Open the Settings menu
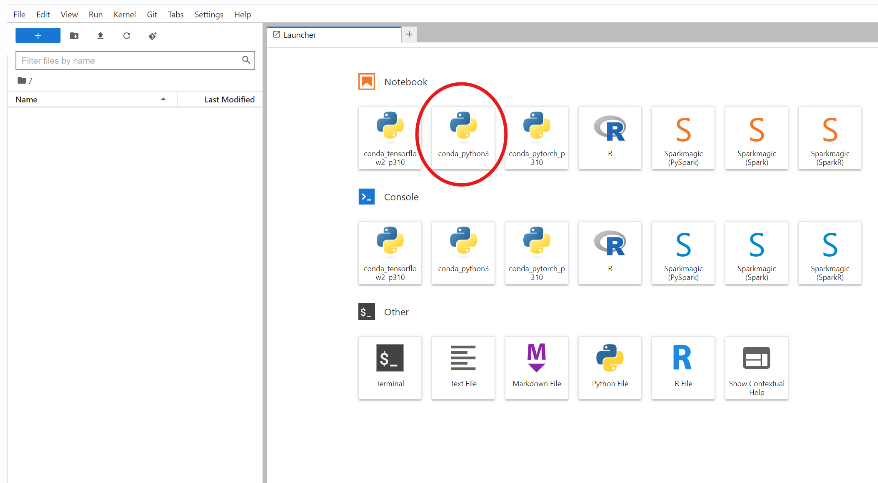The image size is (878, 483). coord(209,15)
